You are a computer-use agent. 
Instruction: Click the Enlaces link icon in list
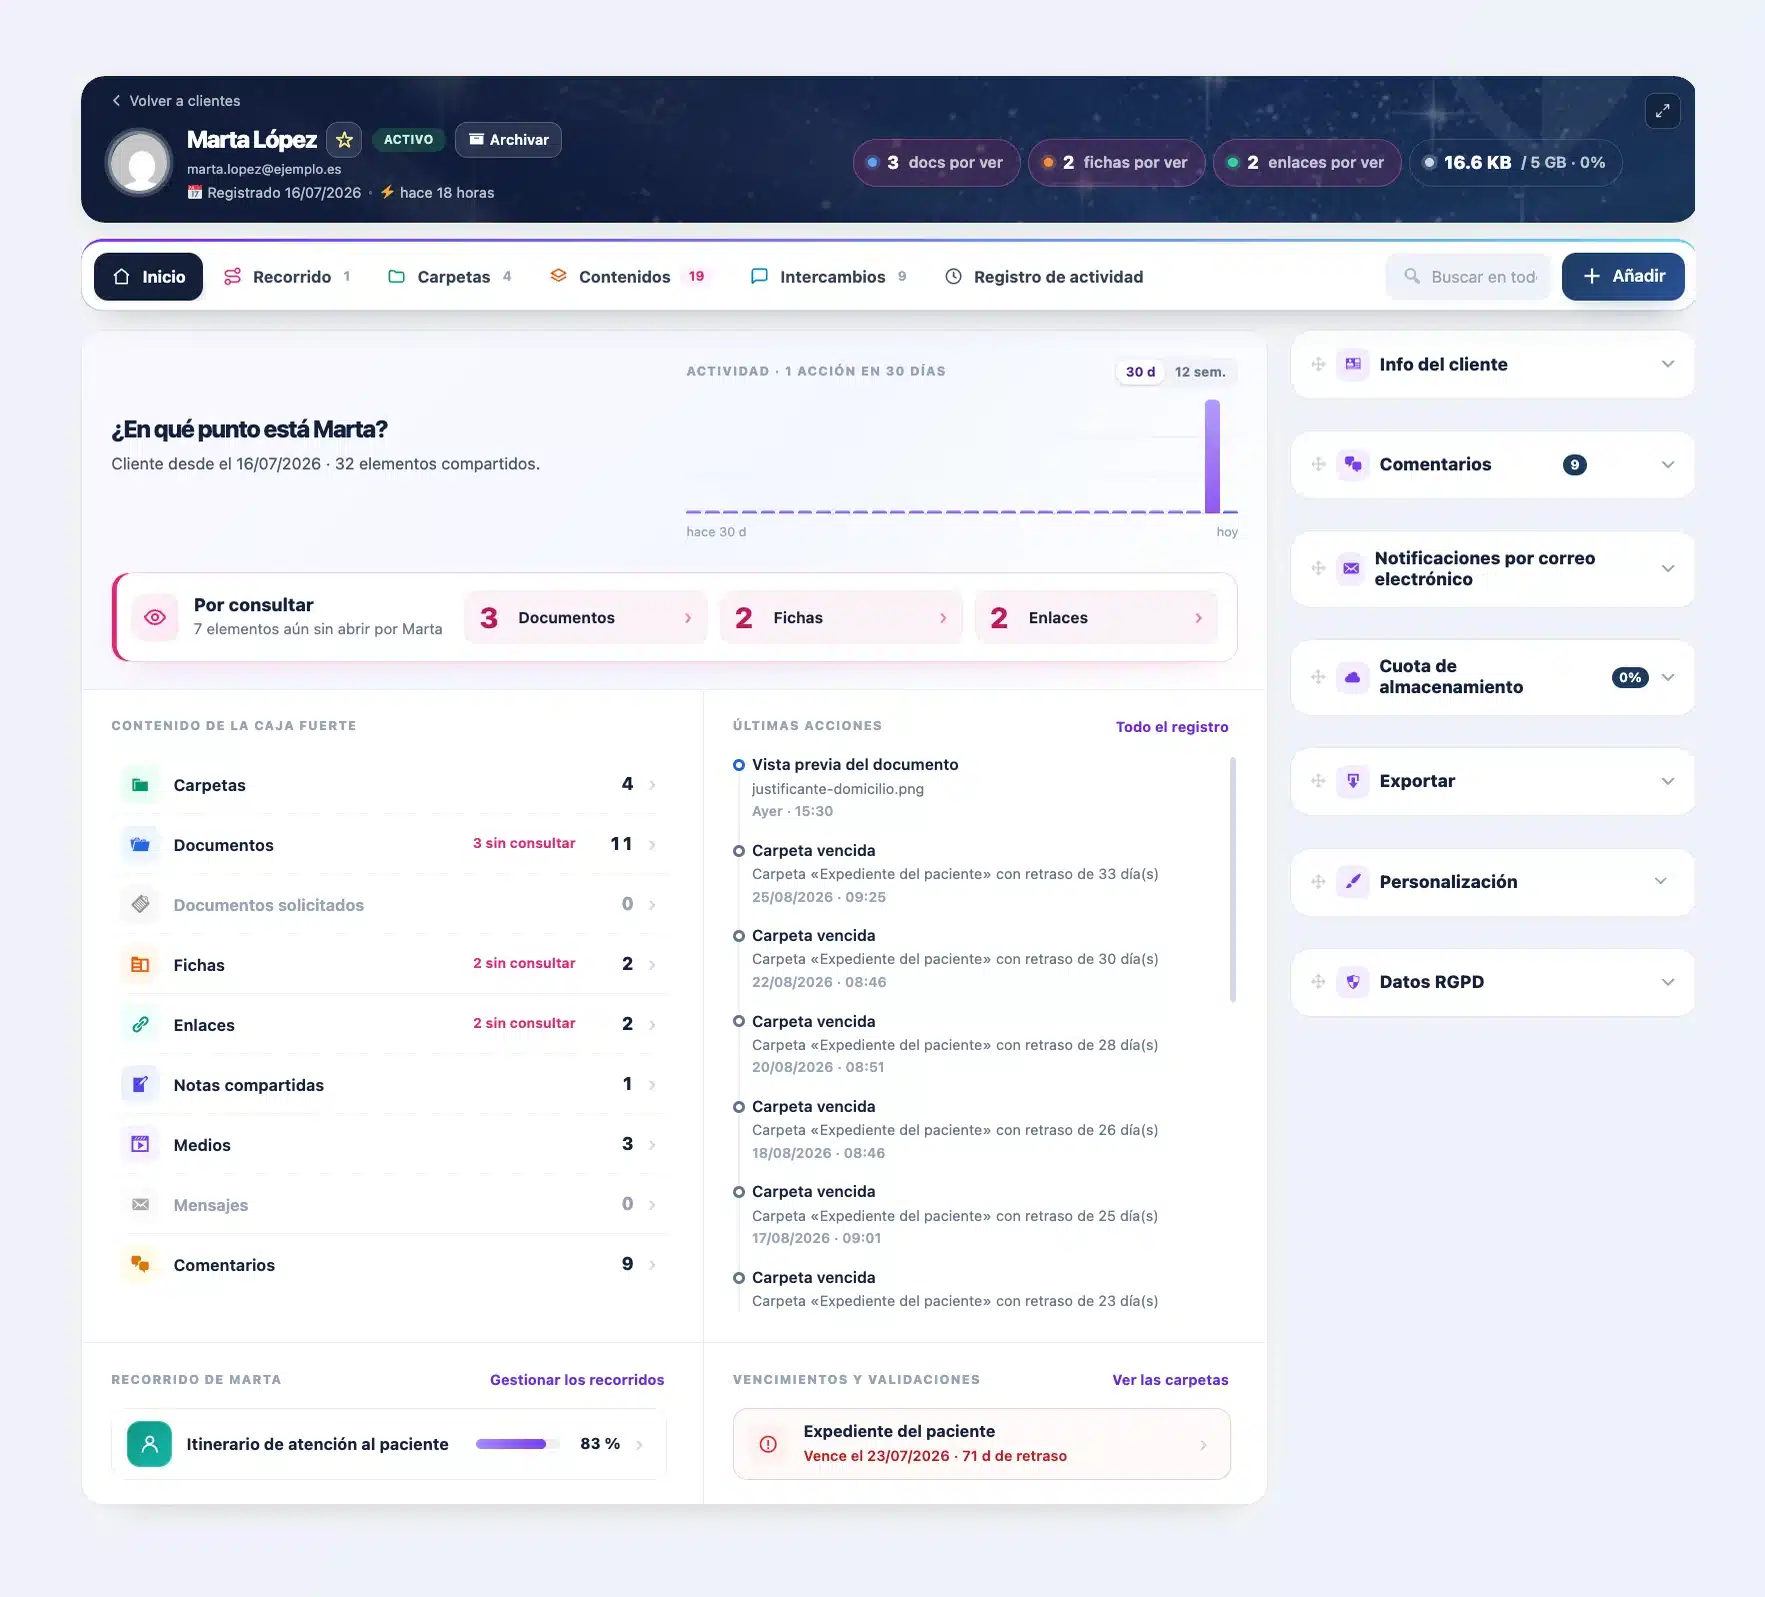[140, 1025]
